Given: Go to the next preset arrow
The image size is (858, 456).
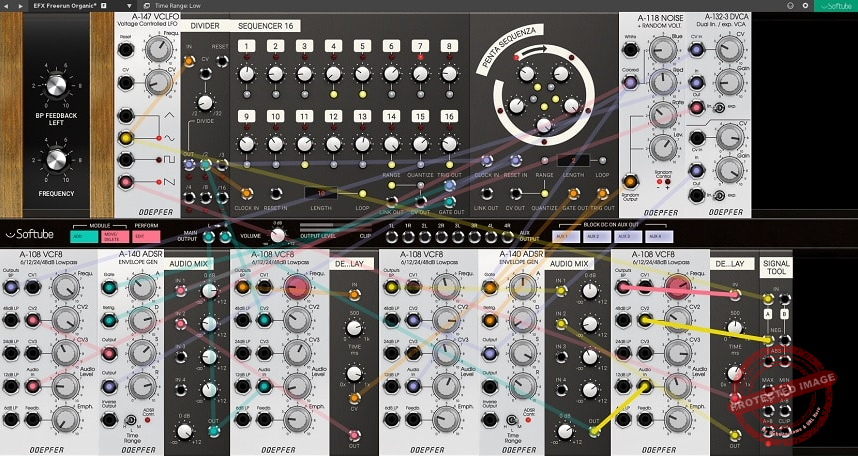Looking at the screenshot, I should pyautogui.click(x=20, y=5).
